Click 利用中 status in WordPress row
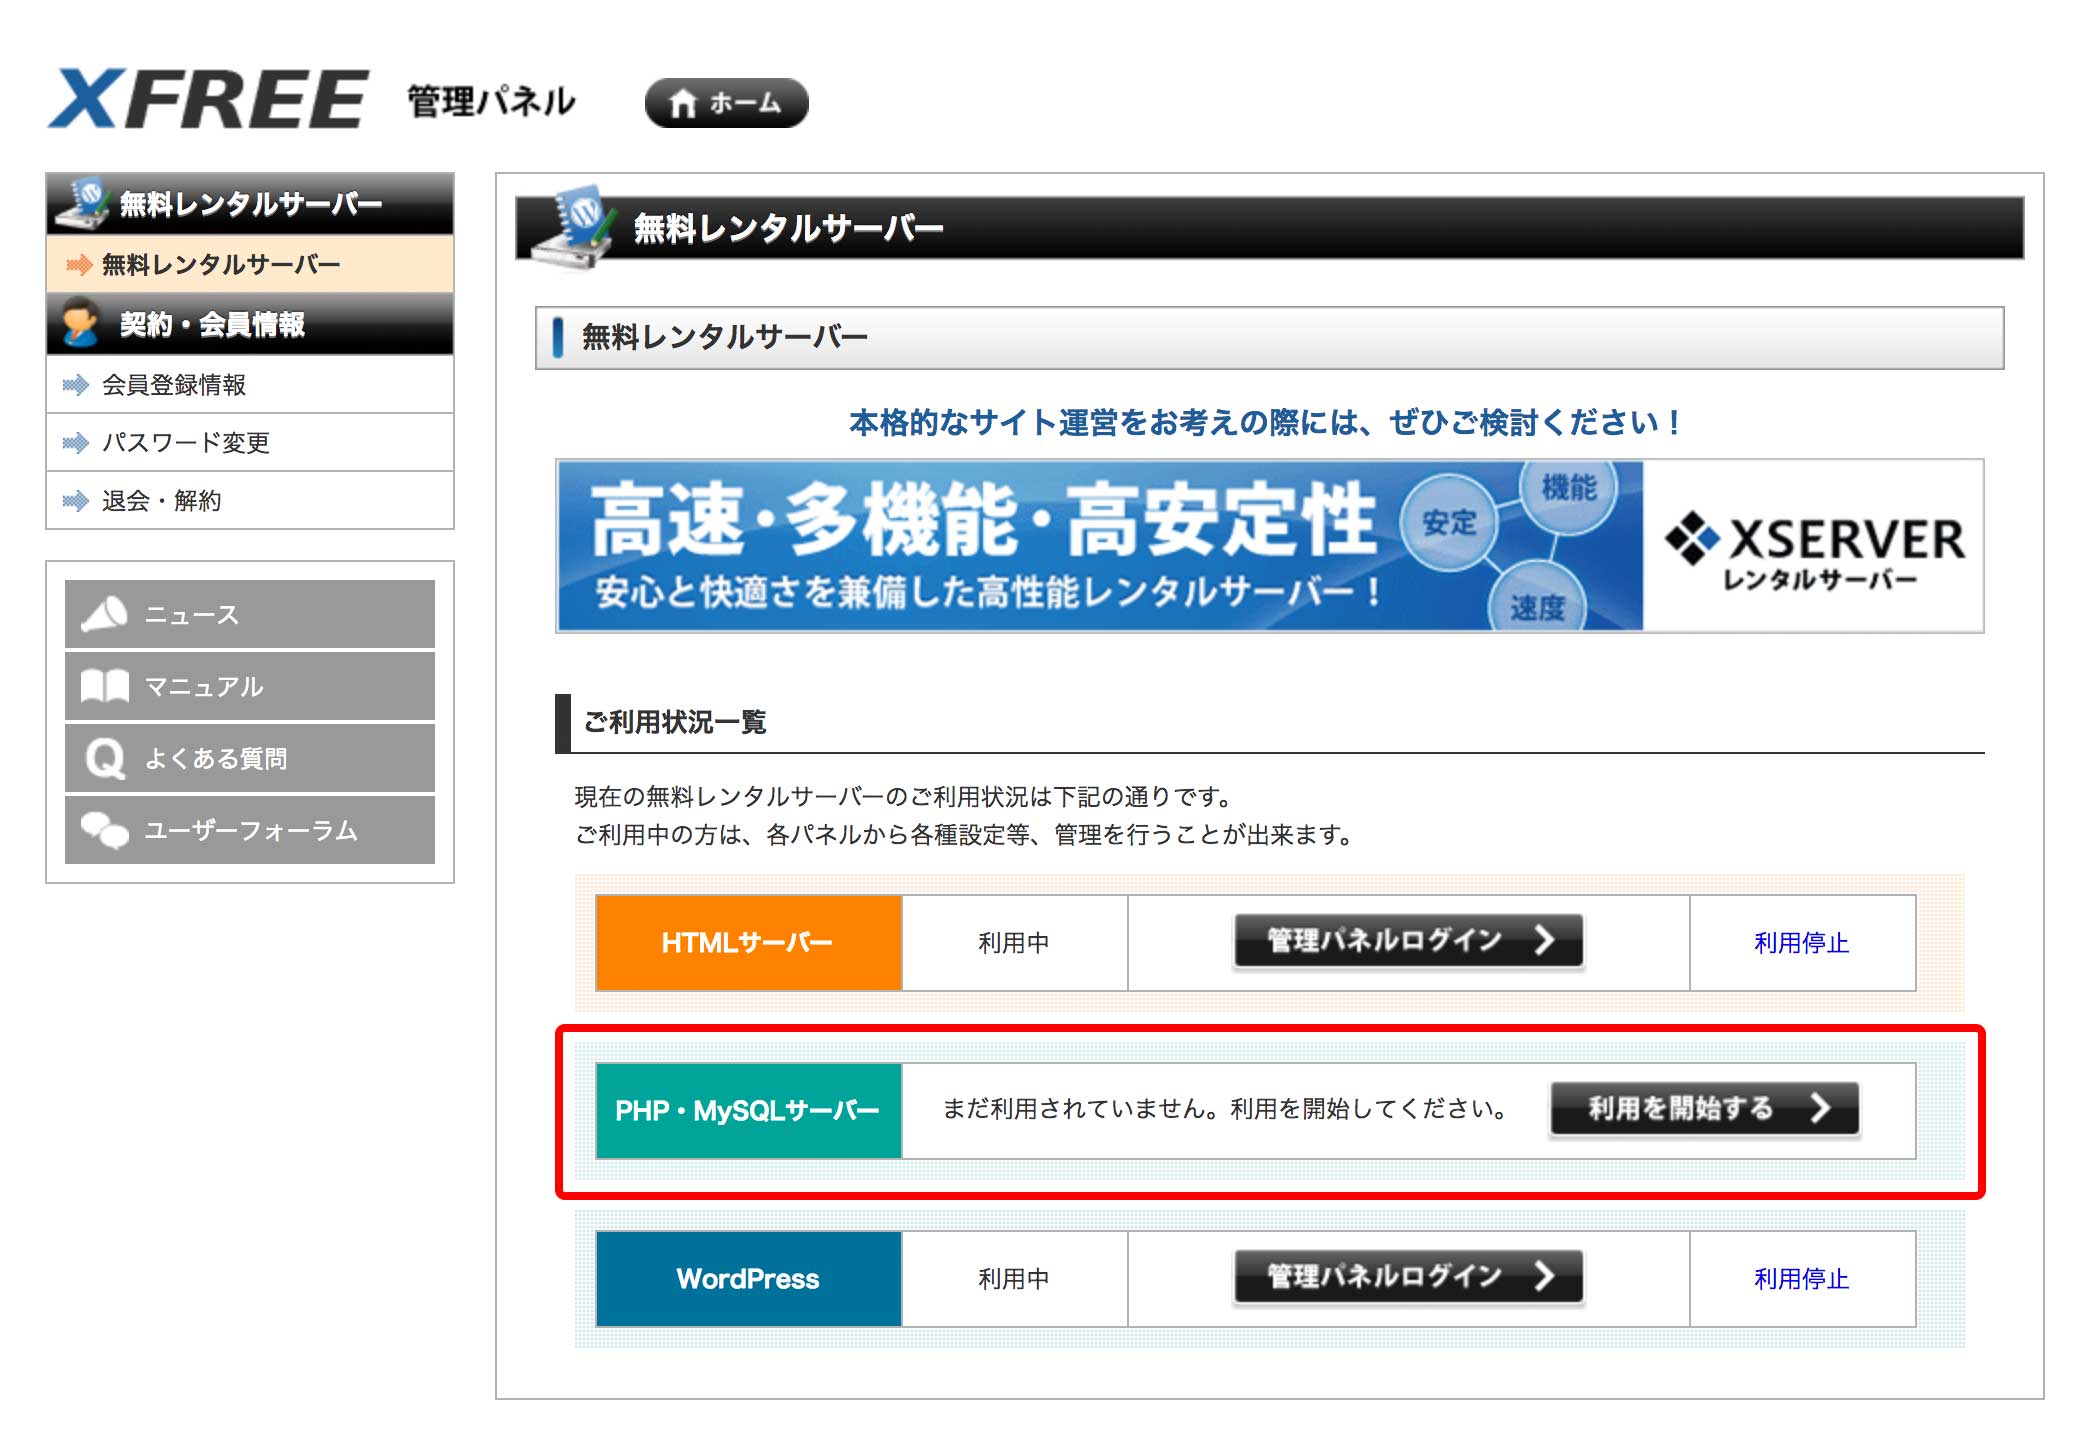The width and height of the screenshot is (2087, 1433). click(1014, 1279)
